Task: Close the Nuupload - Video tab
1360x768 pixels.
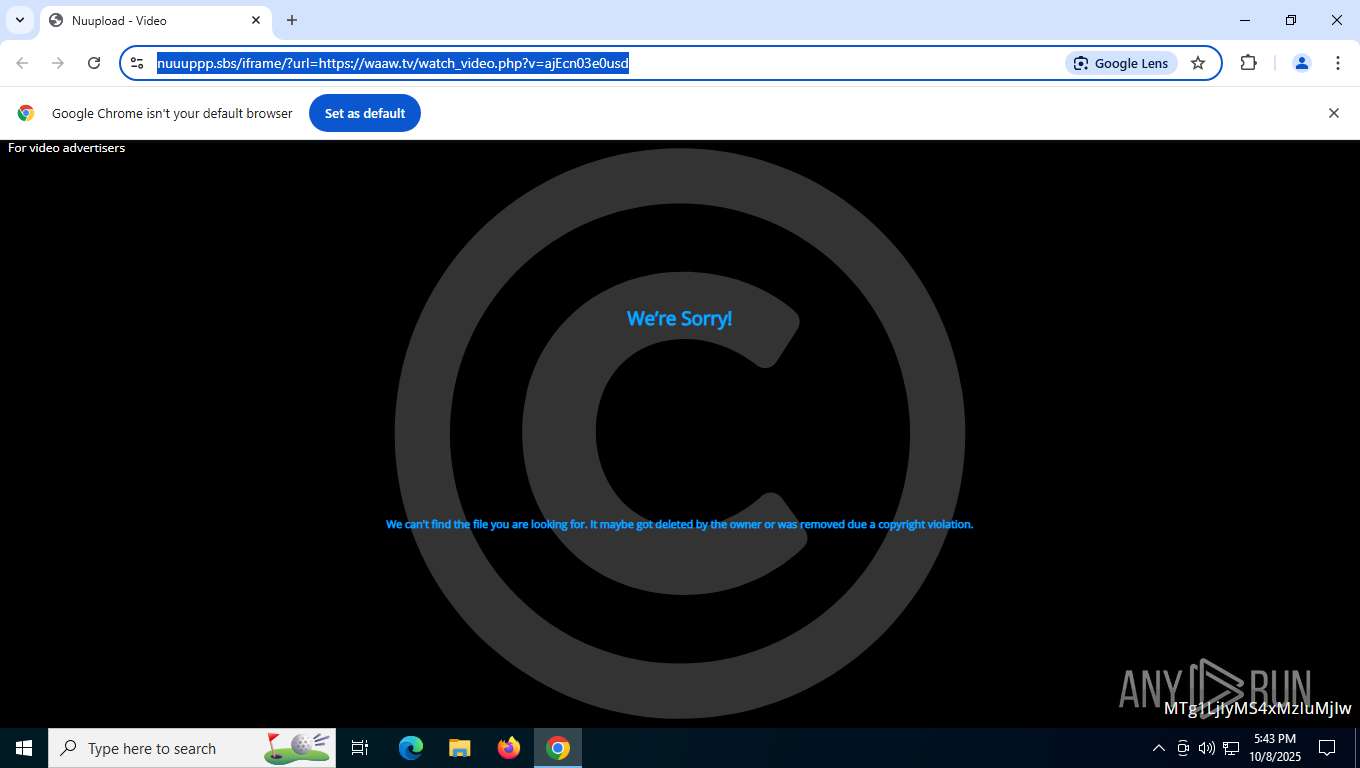Action: click(x=256, y=20)
